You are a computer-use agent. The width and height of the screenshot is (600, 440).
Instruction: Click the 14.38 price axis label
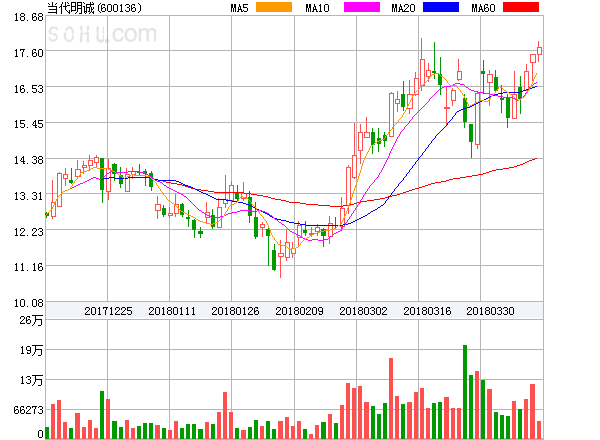point(29,160)
